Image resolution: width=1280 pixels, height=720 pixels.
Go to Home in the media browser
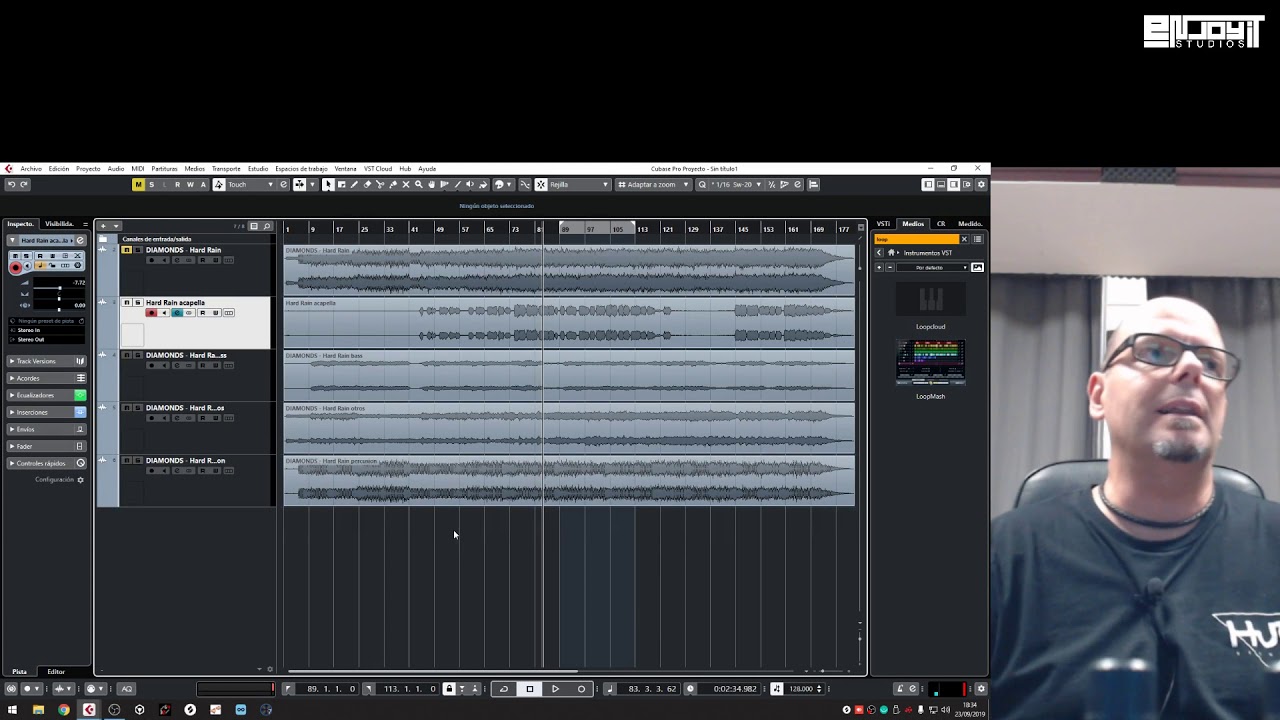891,253
